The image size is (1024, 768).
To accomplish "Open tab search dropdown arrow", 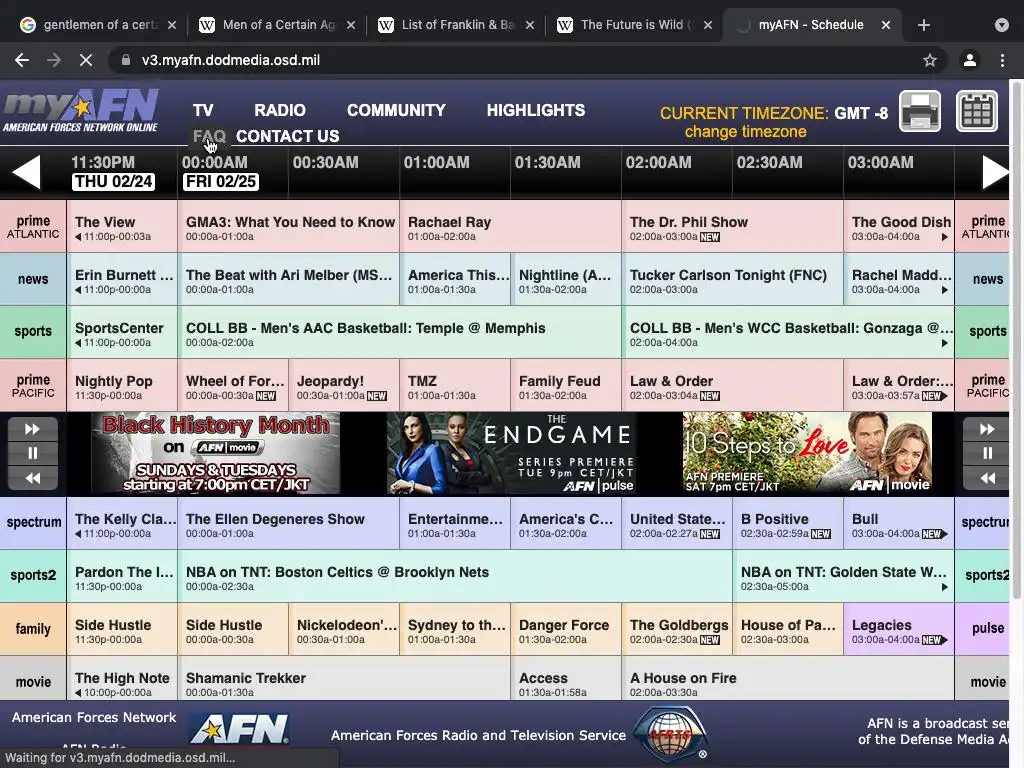I will [1002, 25].
